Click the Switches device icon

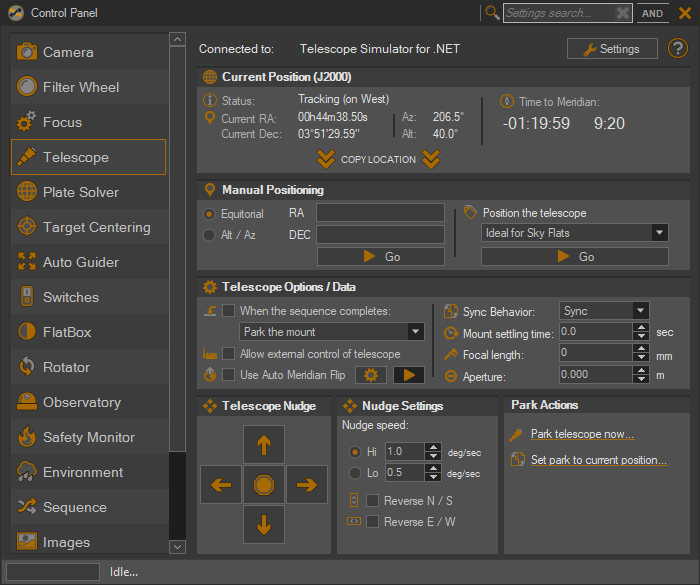point(27,297)
